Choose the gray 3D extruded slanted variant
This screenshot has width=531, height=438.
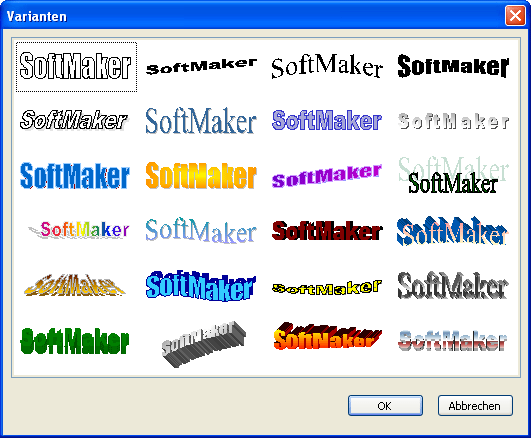(203, 344)
